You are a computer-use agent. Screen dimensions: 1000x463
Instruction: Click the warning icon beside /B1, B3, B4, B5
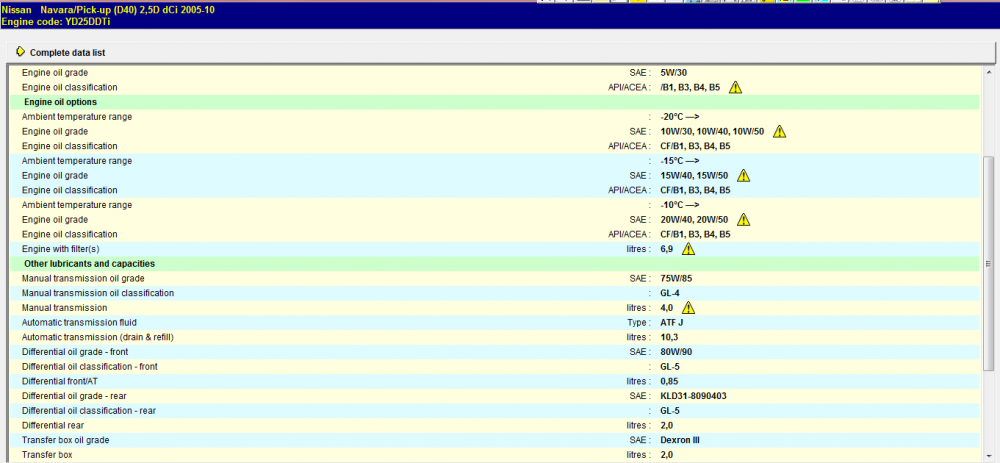[x=735, y=87]
